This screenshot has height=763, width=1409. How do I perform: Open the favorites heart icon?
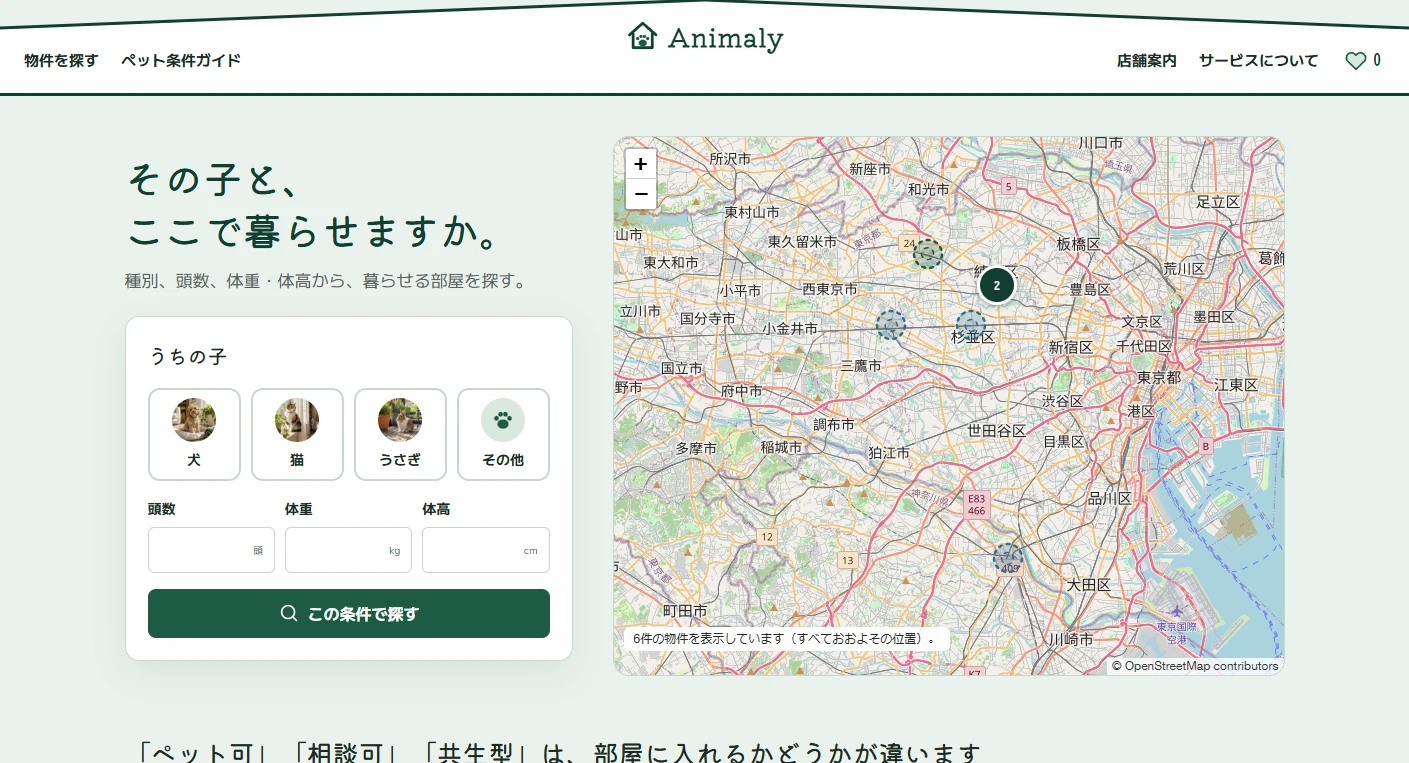[1355, 61]
